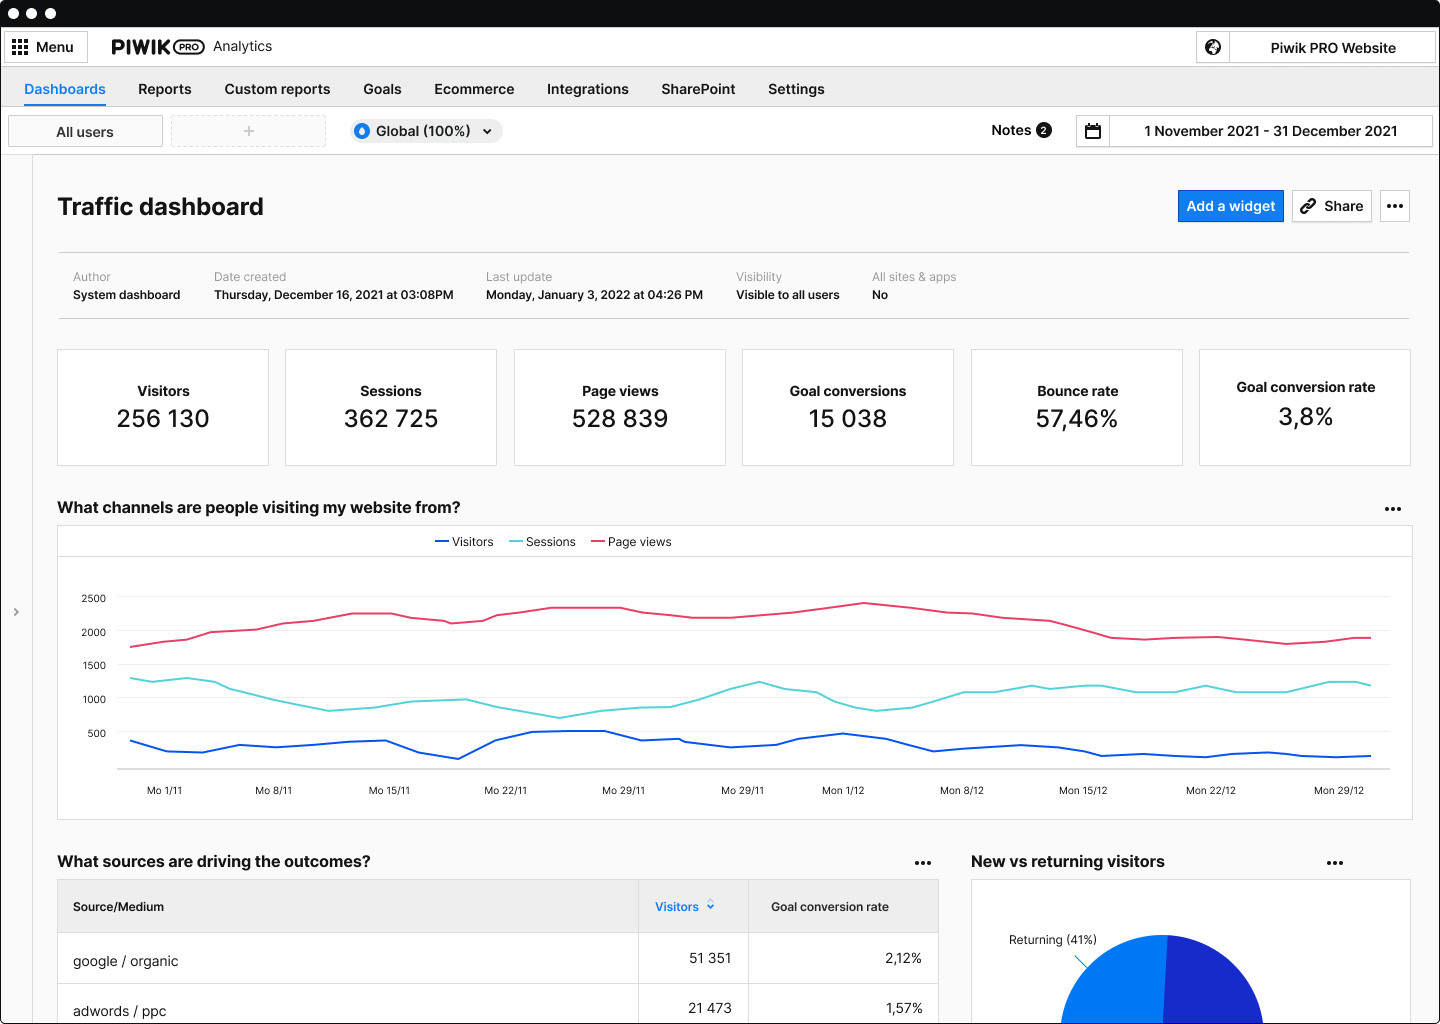The width and height of the screenshot is (1440, 1024).
Task: Expand the left sidebar panel arrow
Action: 16,611
